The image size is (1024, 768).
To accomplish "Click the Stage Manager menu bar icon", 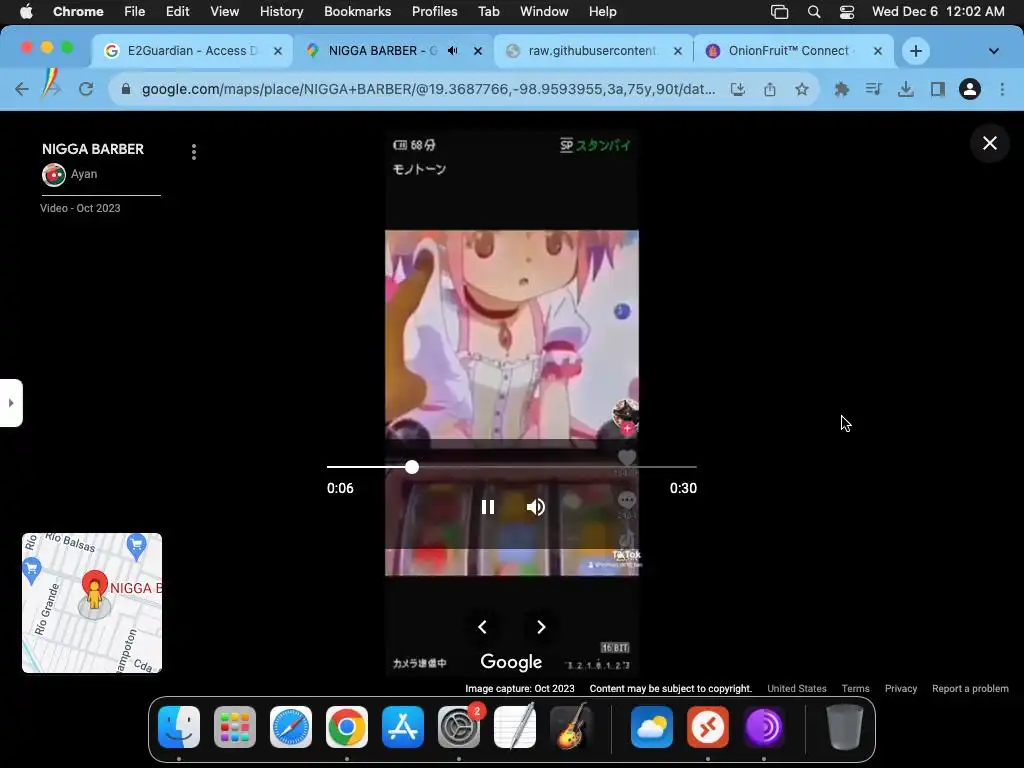I will click(x=779, y=12).
